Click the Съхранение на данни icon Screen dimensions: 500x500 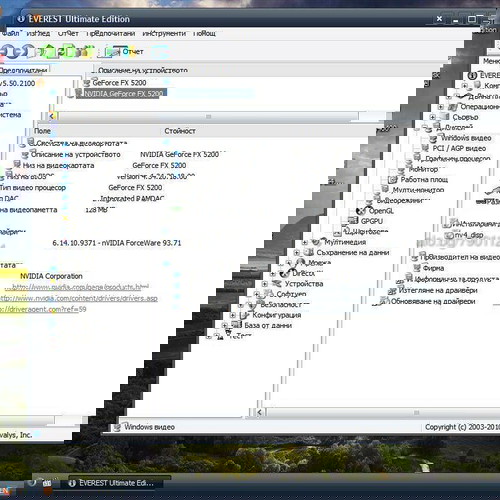(308, 252)
